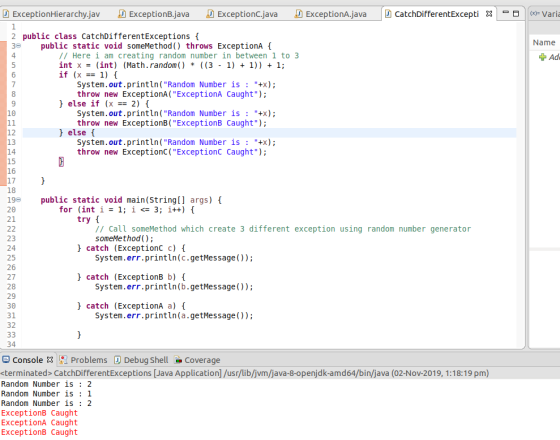Click the green add expression icon
This screenshot has width=560, height=440.
542,57
